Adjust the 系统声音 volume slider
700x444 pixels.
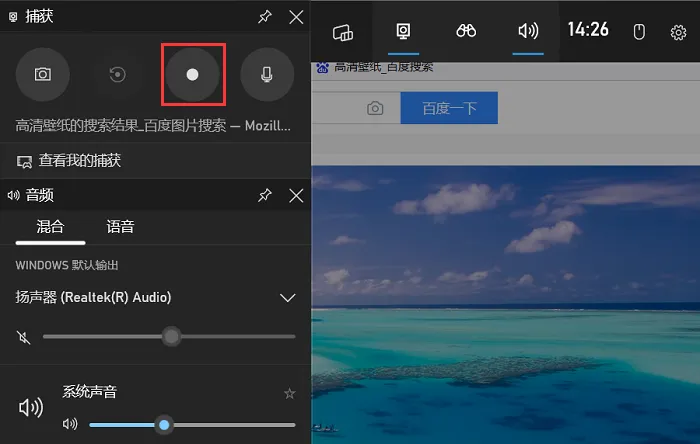point(192,425)
